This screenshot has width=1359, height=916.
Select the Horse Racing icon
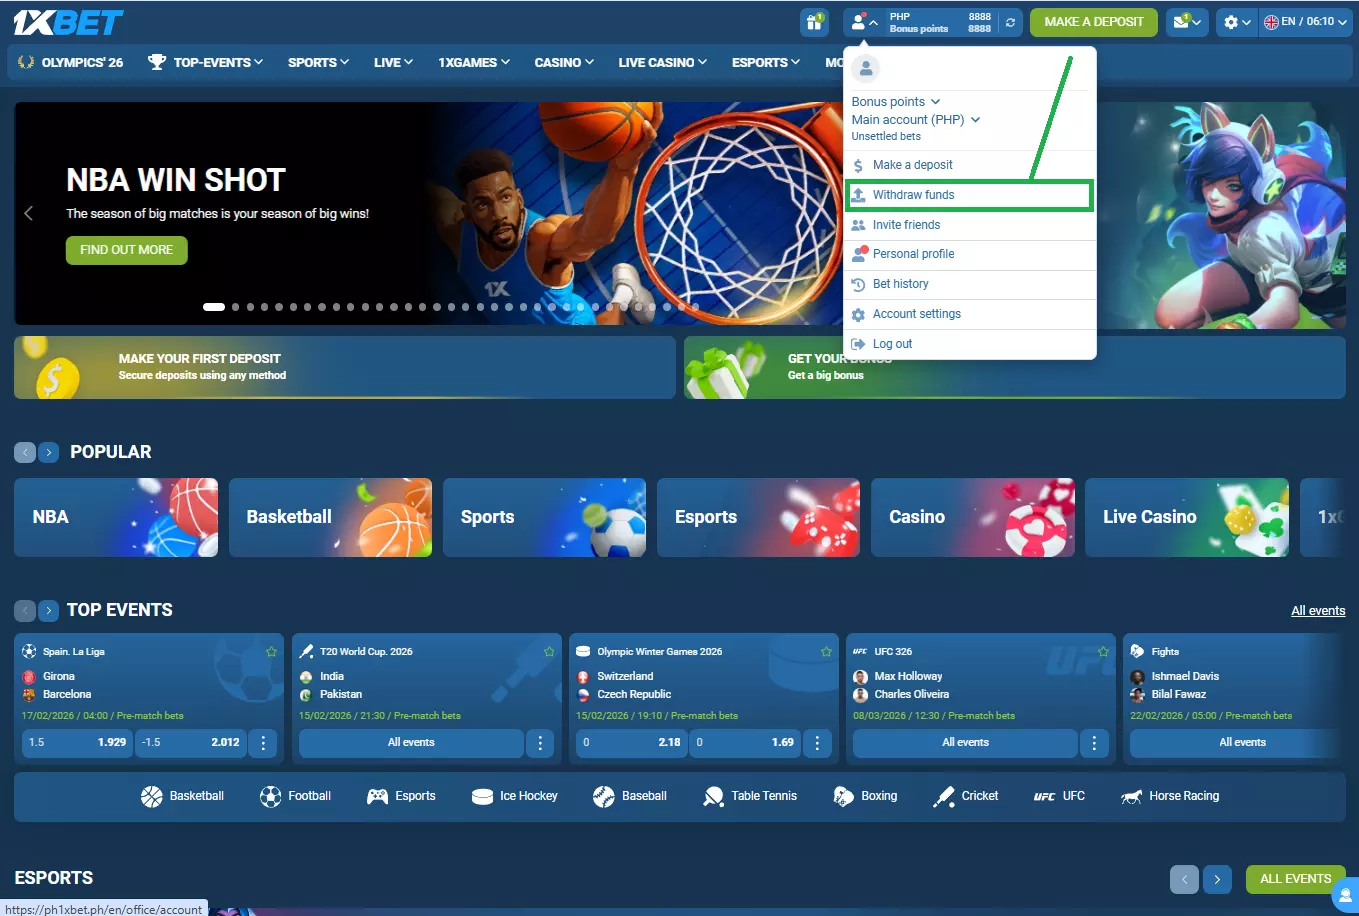click(x=1170, y=796)
